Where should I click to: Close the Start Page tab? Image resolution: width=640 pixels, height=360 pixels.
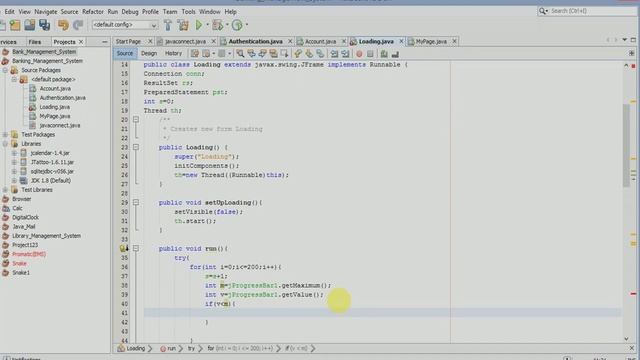[x=150, y=41]
